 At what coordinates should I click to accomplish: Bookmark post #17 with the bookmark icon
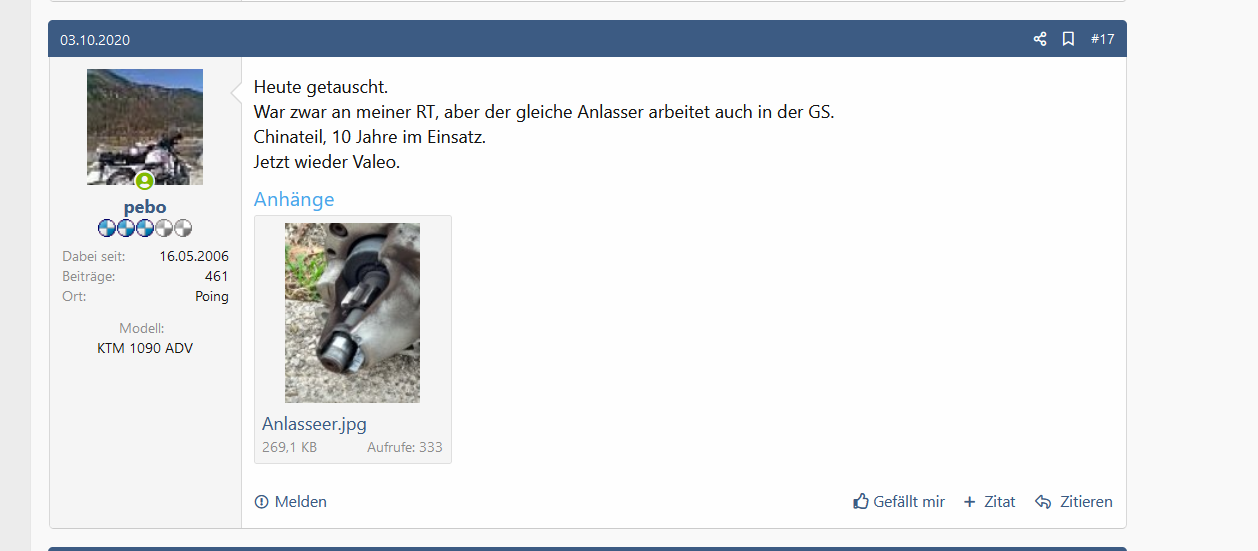tap(1068, 39)
